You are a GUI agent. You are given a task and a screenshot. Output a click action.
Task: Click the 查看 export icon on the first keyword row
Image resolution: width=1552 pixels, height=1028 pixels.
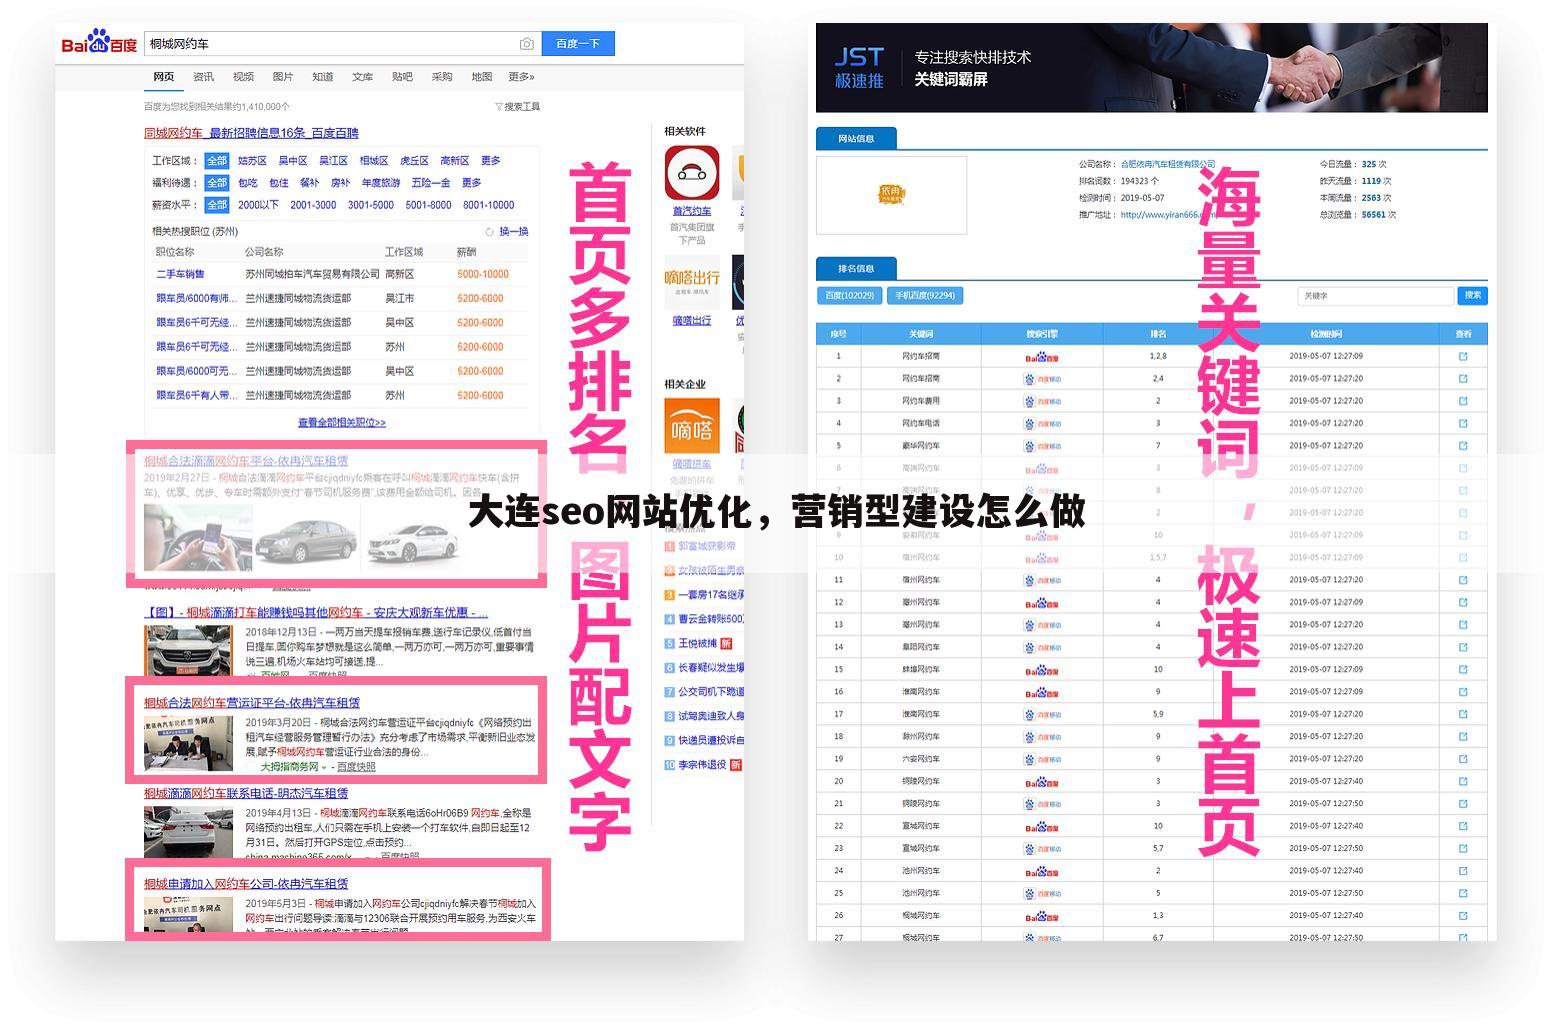1462,356
